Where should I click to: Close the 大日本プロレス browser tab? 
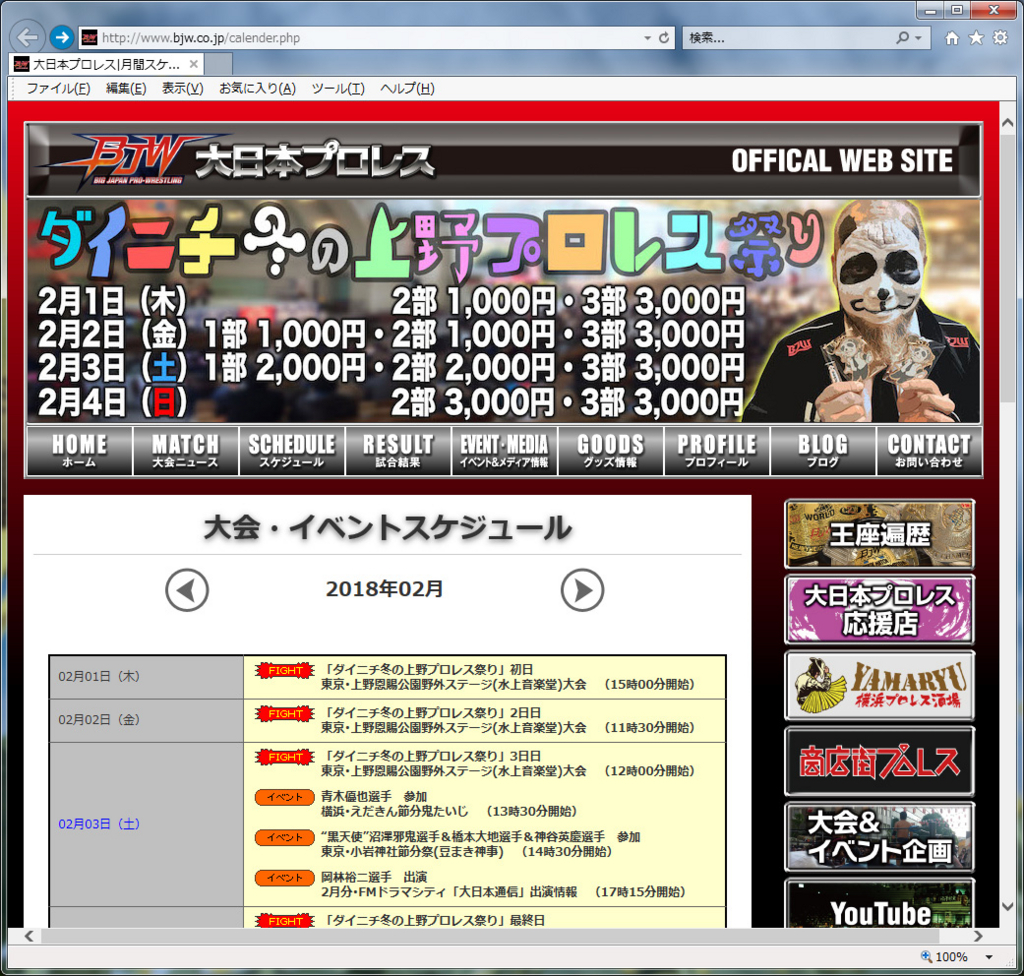click(x=193, y=64)
